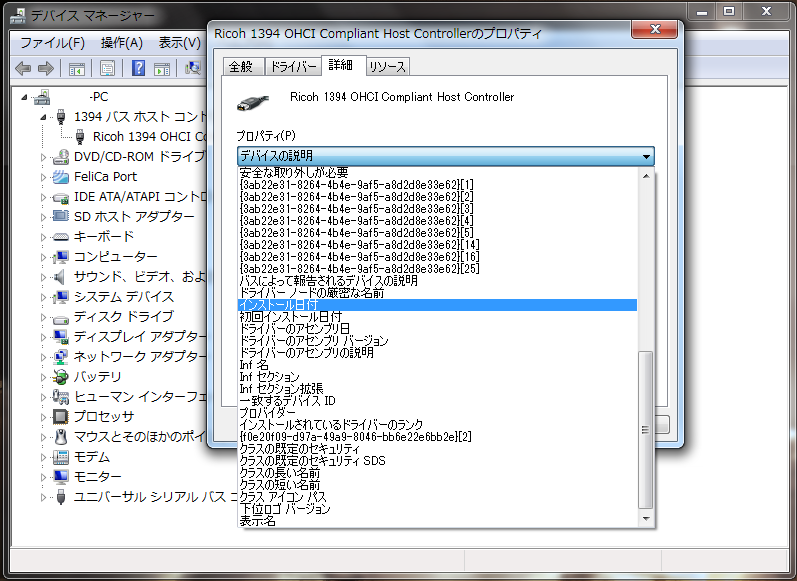Viewport: 797px width, 581px height.
Task: Select クラスの既定のセキュリティ SDS option
Action: pos(437,461)
